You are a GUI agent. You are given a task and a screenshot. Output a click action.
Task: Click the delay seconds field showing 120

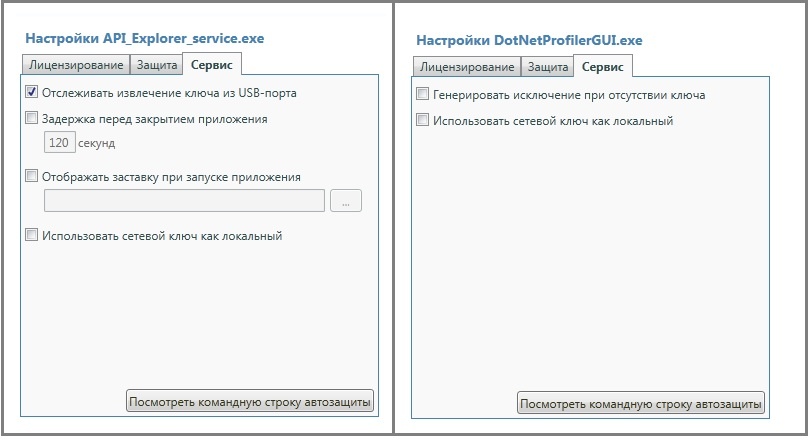[x=59, y=143]
